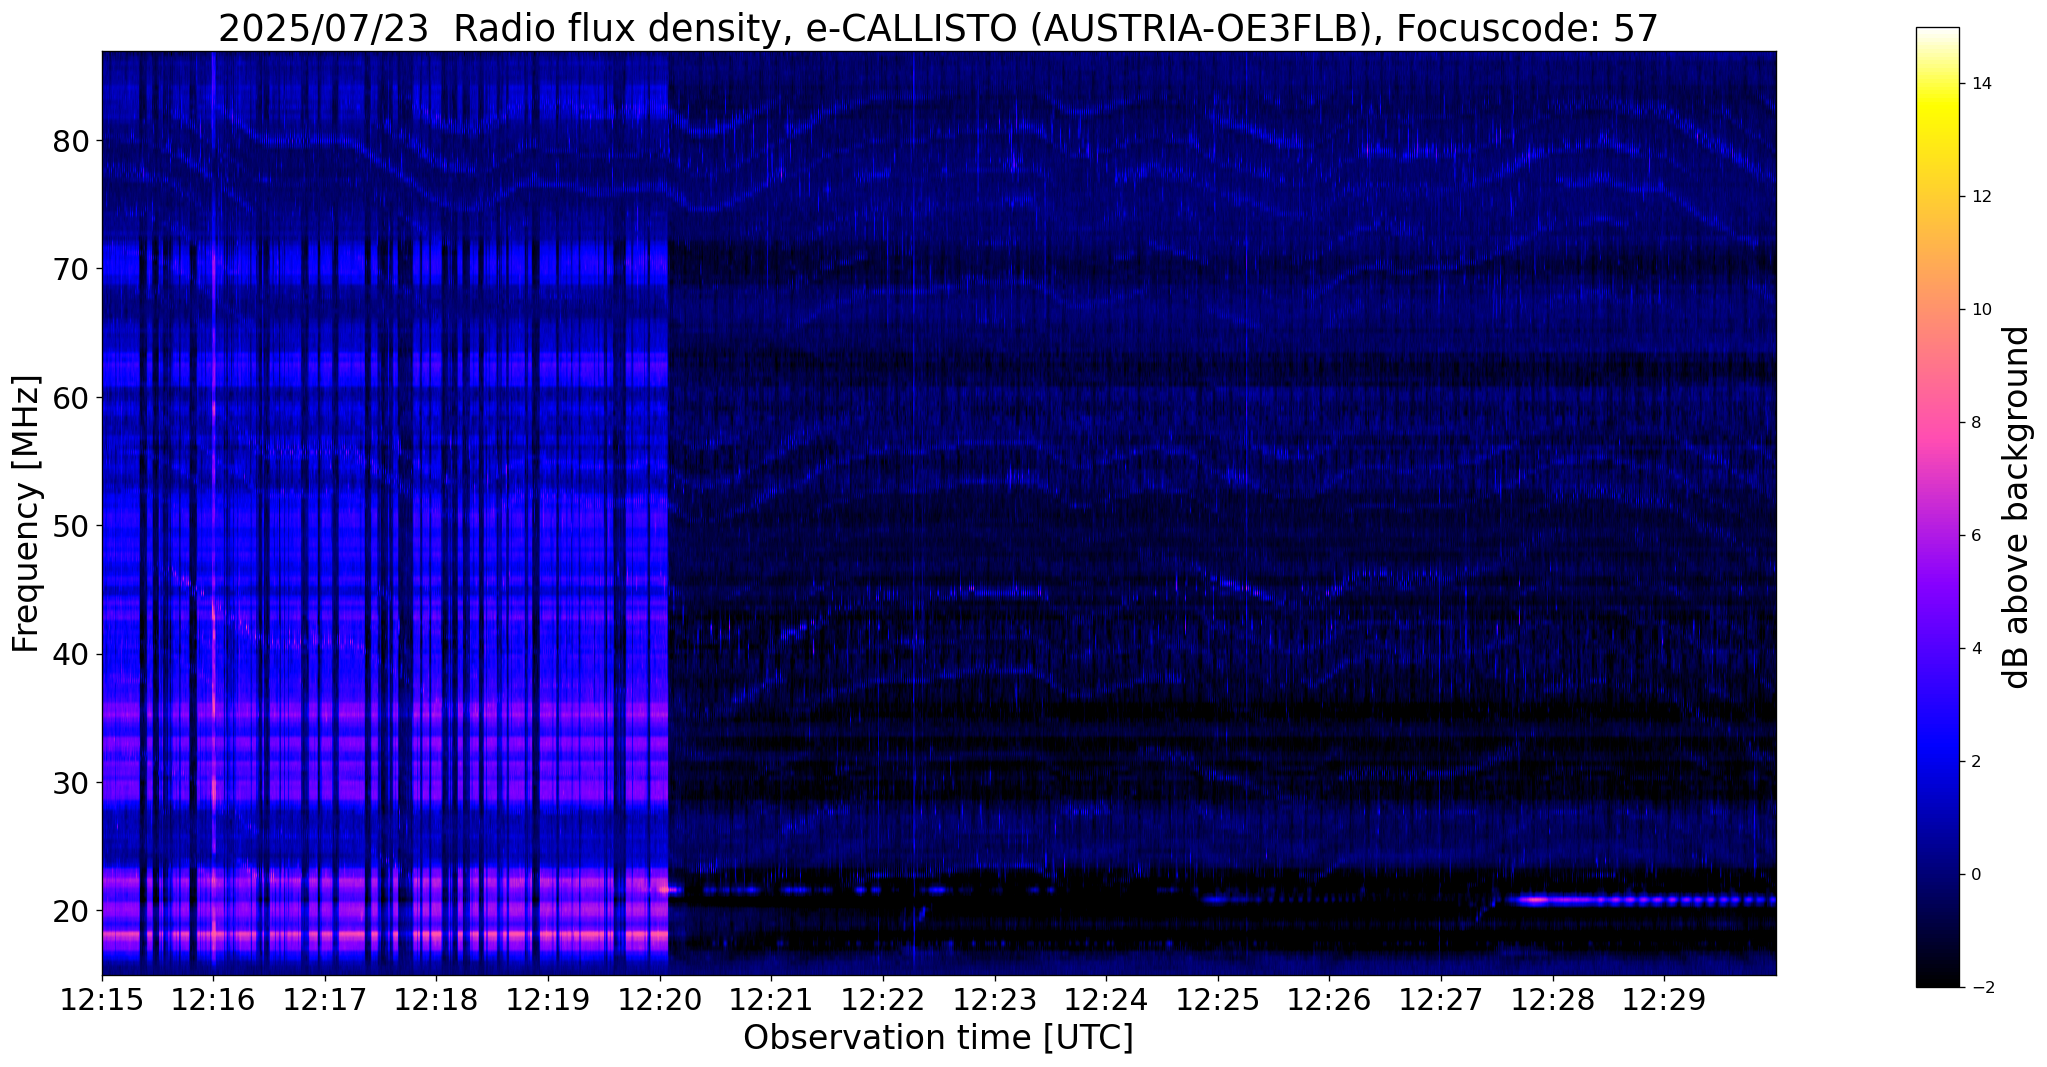The height and width of the screenshot is (1067, 2047).
Task: Click the 12:27 time tick label
Action: click(x=1441, y=1000)
